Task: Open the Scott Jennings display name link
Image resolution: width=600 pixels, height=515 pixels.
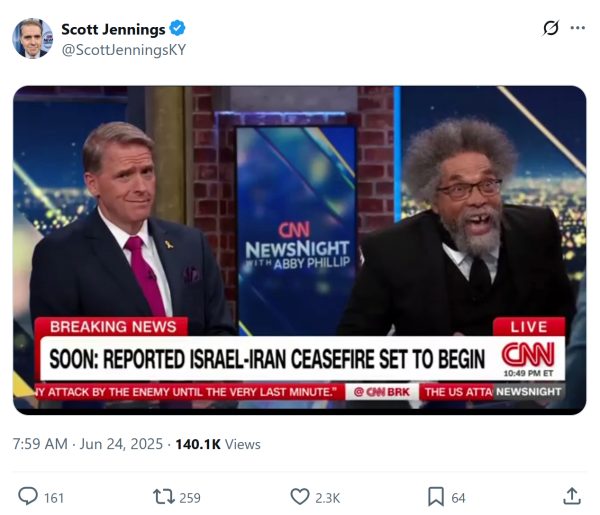Action: click(113, 28)
